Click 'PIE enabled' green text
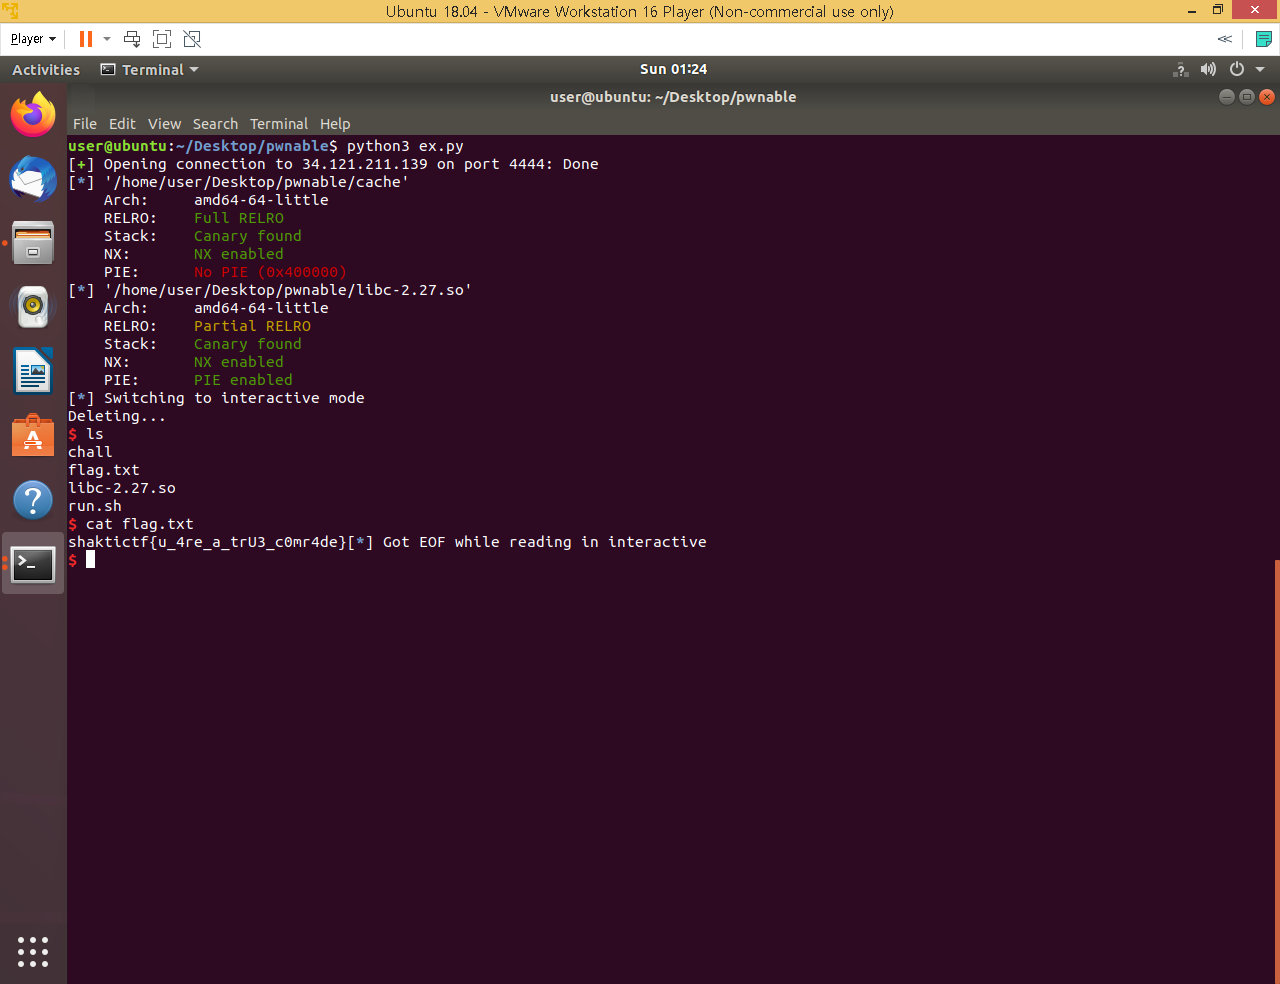Screen dimensions: 1280x984 click(x=243, y=380)
